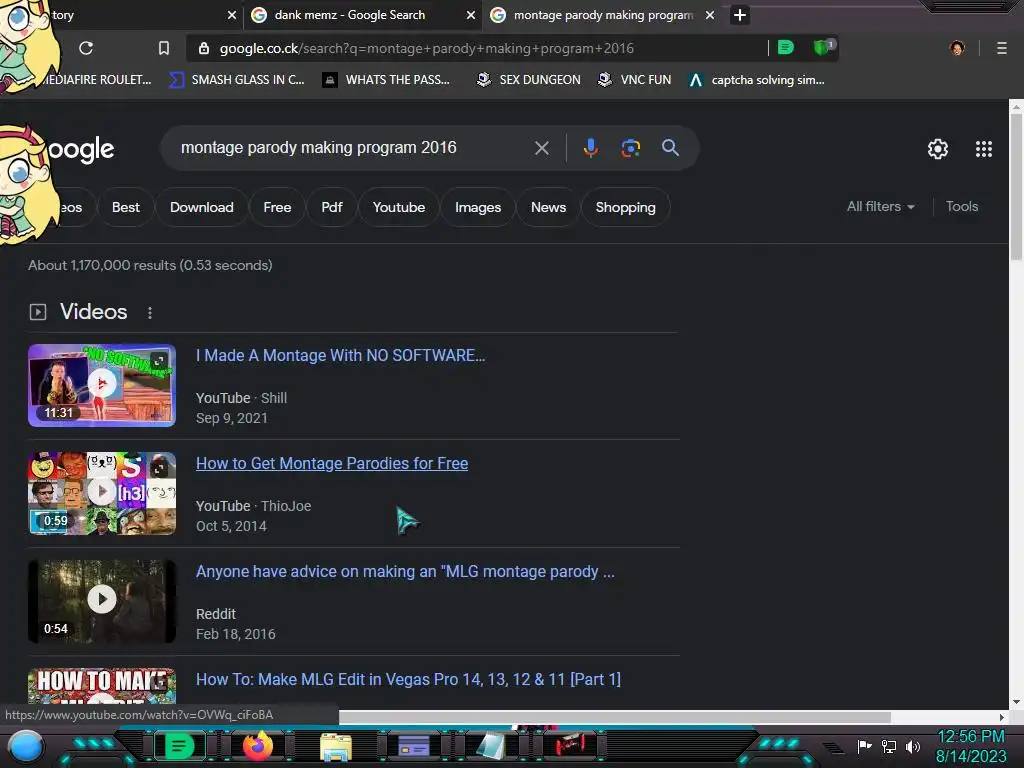Image resolution: width=1024 pixels, height=768 pixels.
Task: Click the HOW TO MAKE video thumbnail
Action: click(x=102, y=686)
